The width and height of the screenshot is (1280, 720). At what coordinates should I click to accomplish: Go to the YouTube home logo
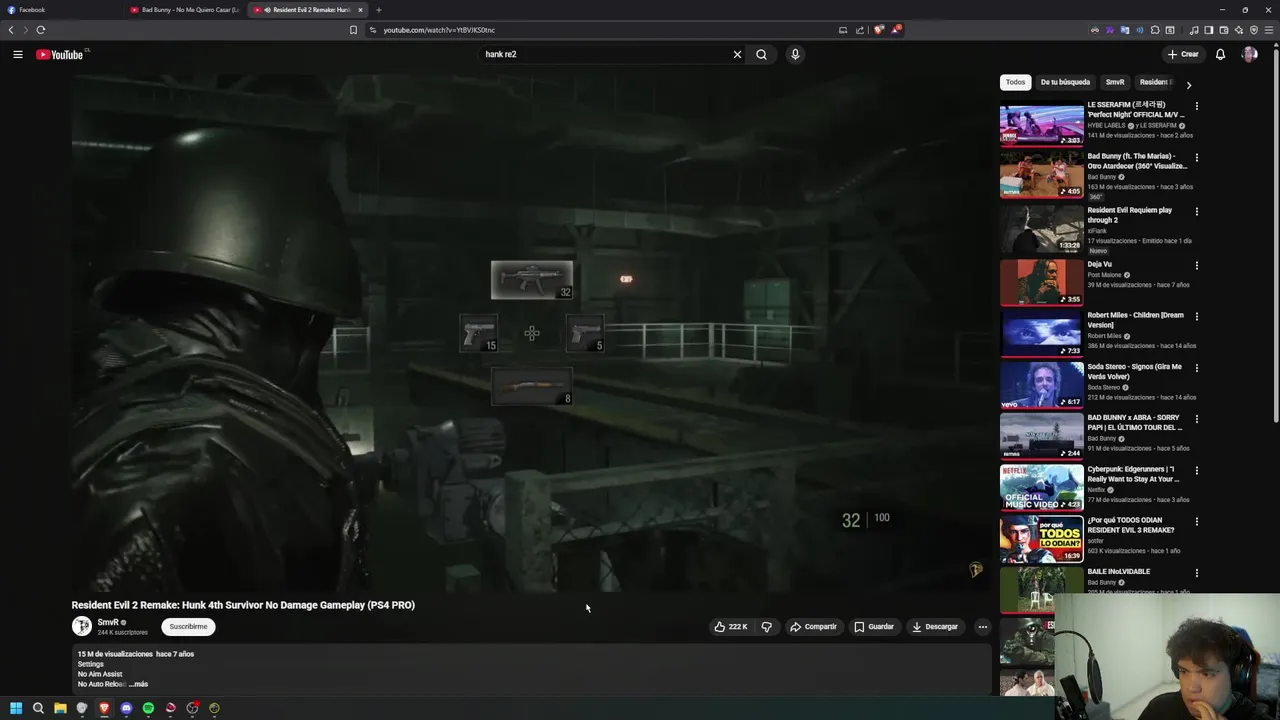[60, 54]
